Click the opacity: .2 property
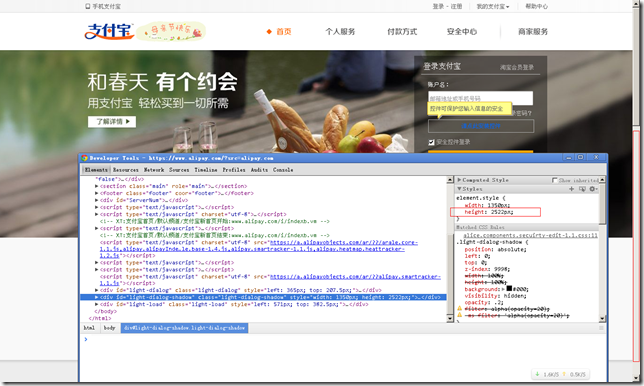 (x=484, y=302)
